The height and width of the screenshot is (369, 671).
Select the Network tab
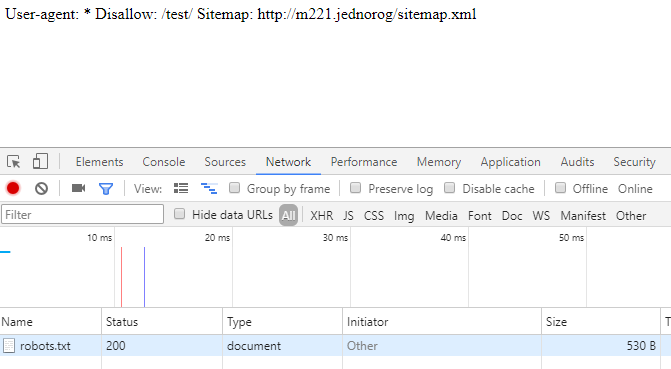[x=288, y=162]
